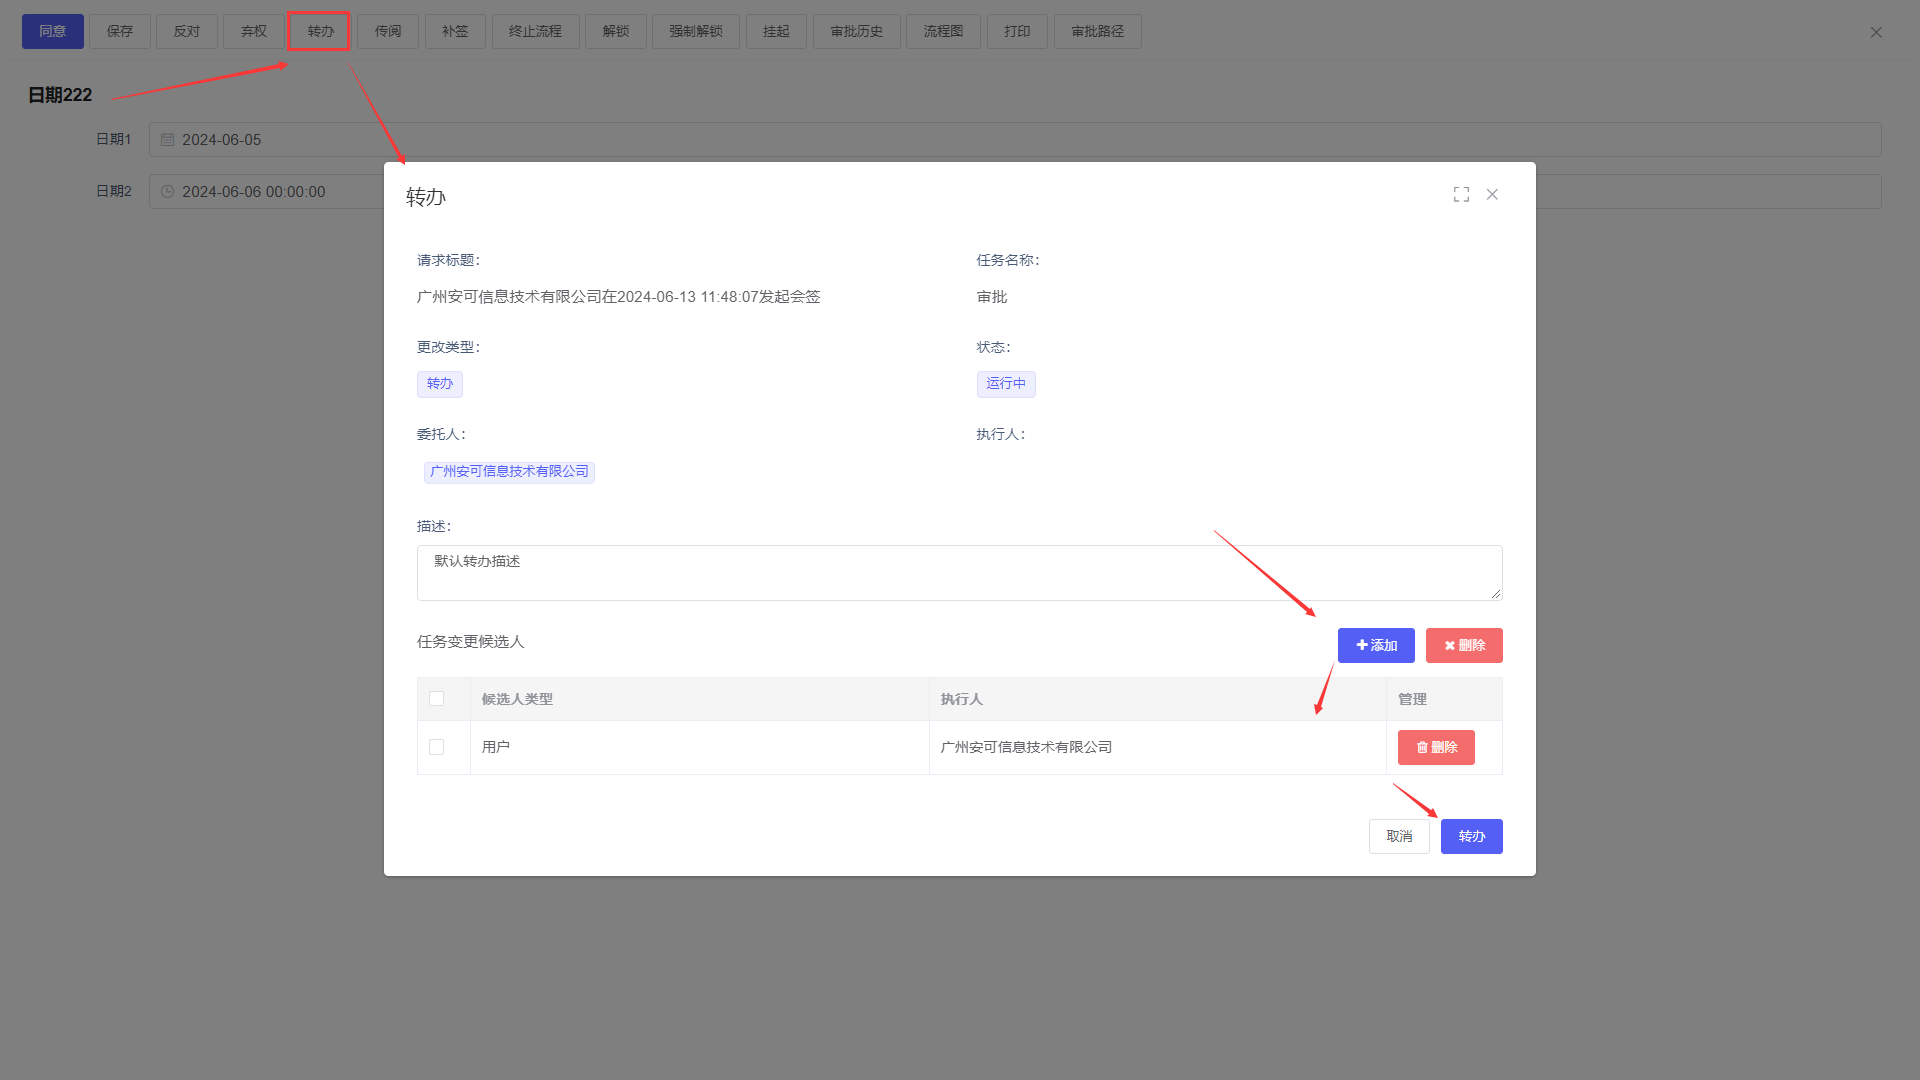Click the 同意 toolbar button
Screen dimensions: 1920x1080
point(53,32)
